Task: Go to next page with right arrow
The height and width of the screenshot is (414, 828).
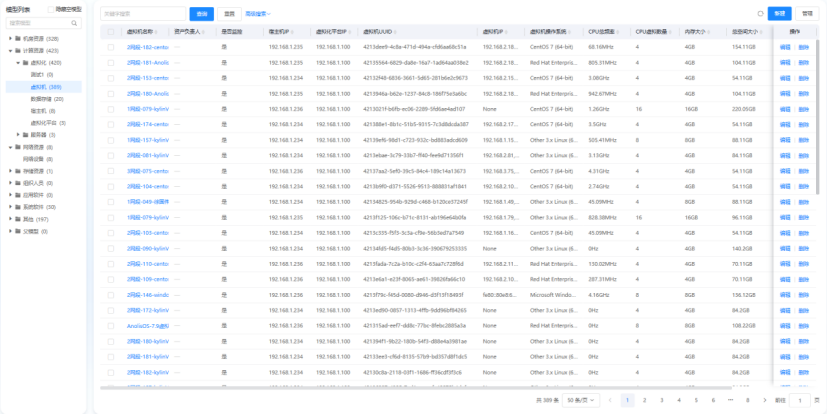Action: tap(765, 400)
